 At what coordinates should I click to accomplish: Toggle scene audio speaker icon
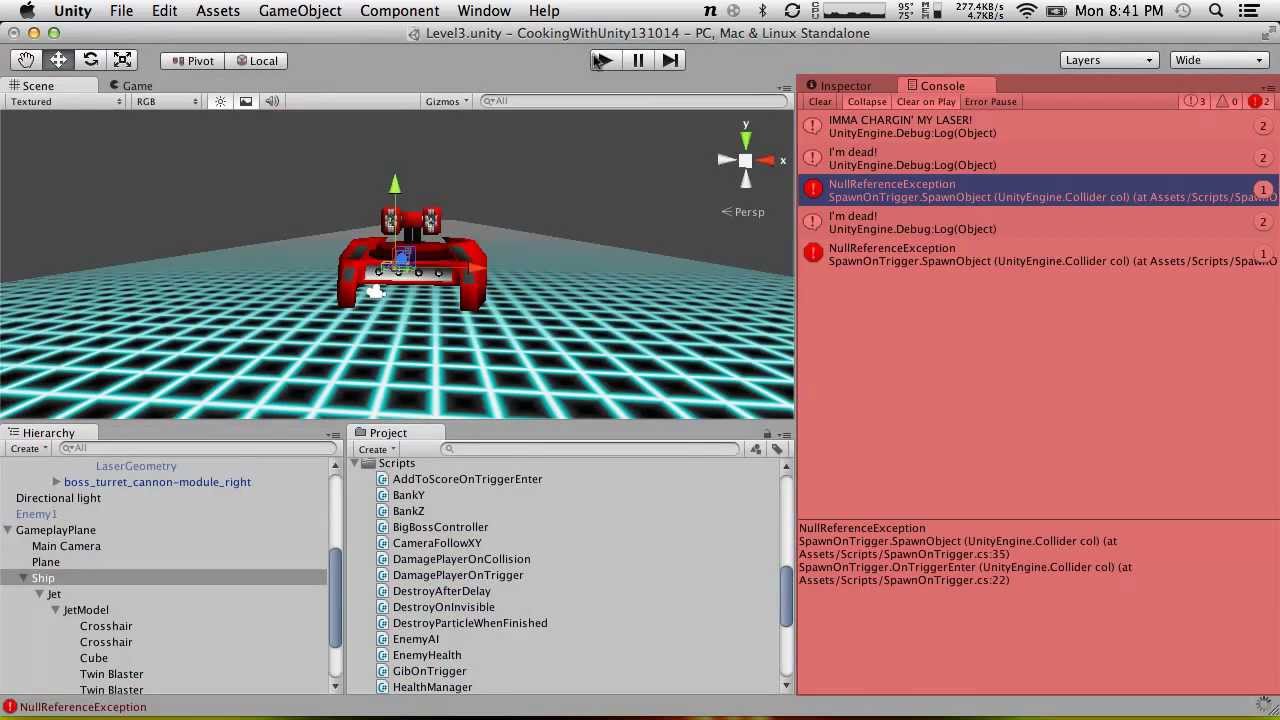(272, 101)
